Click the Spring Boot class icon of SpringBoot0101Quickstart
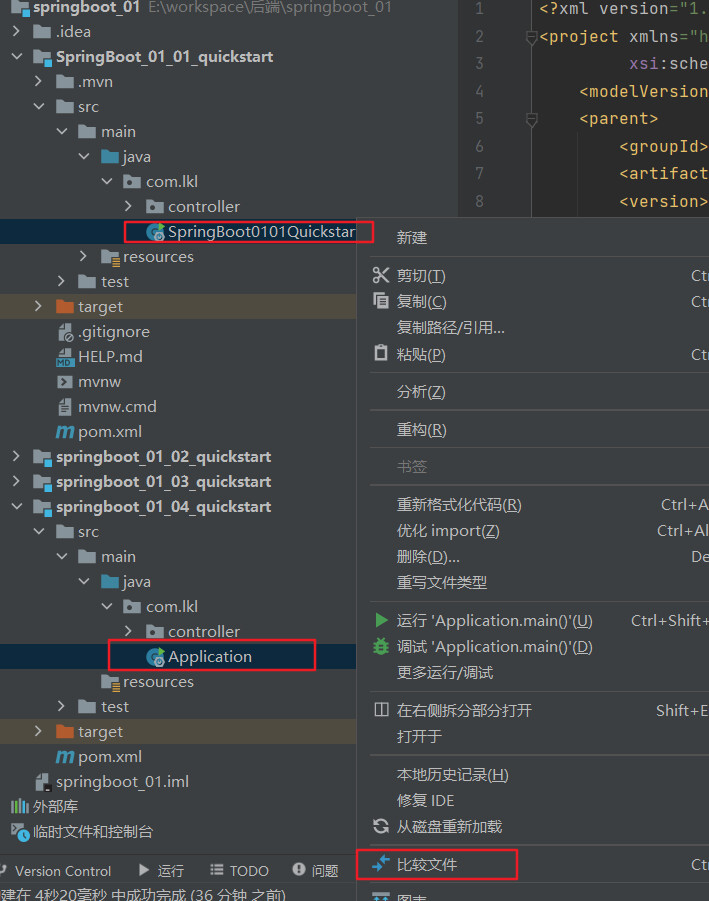This screenshot has height=901, width=709. (155, 232)
